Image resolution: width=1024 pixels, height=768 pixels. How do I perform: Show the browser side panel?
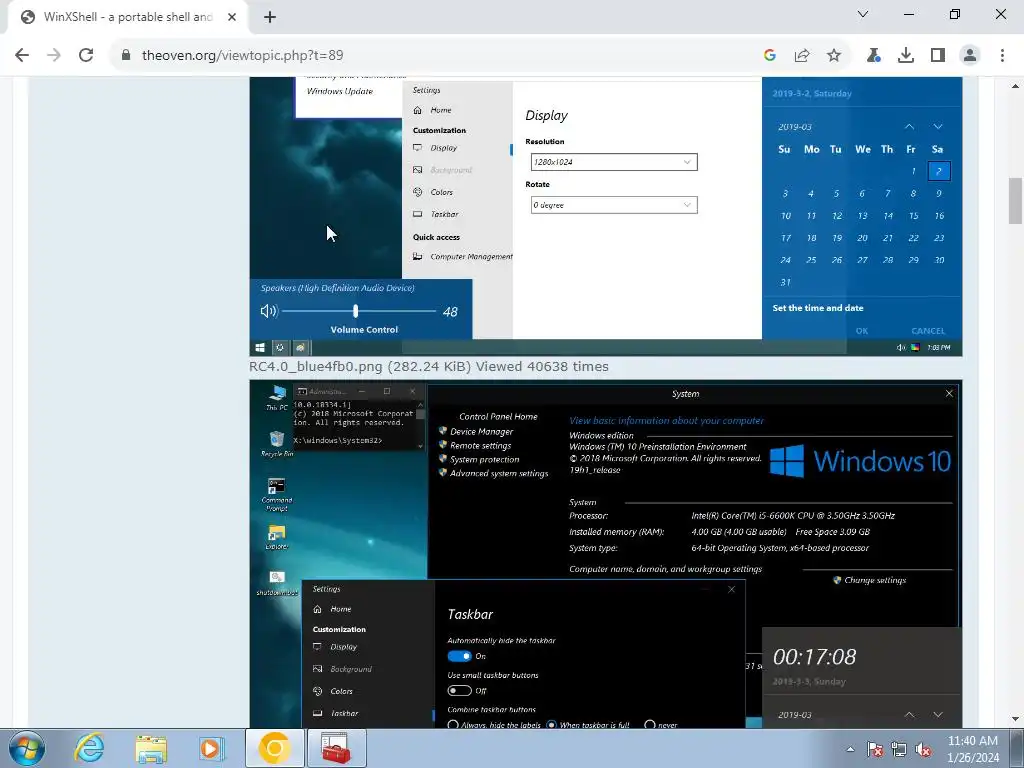(938, 56)
